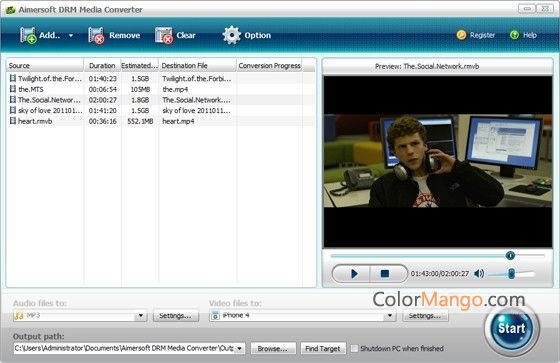
Task: Select destination file heart.mp4
Action: [178, 121]
